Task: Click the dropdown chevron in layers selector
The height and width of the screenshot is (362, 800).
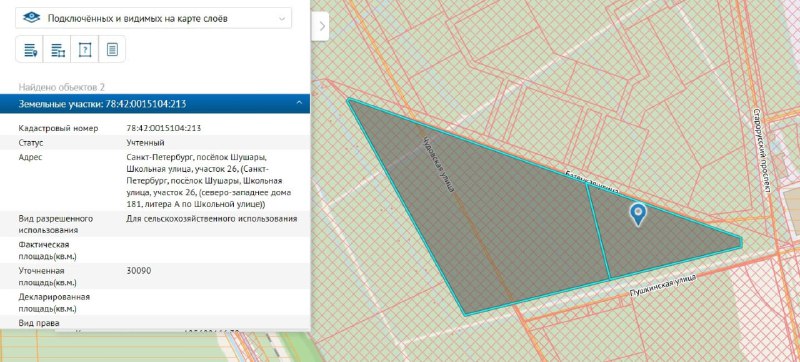Action: pos(282,19)
